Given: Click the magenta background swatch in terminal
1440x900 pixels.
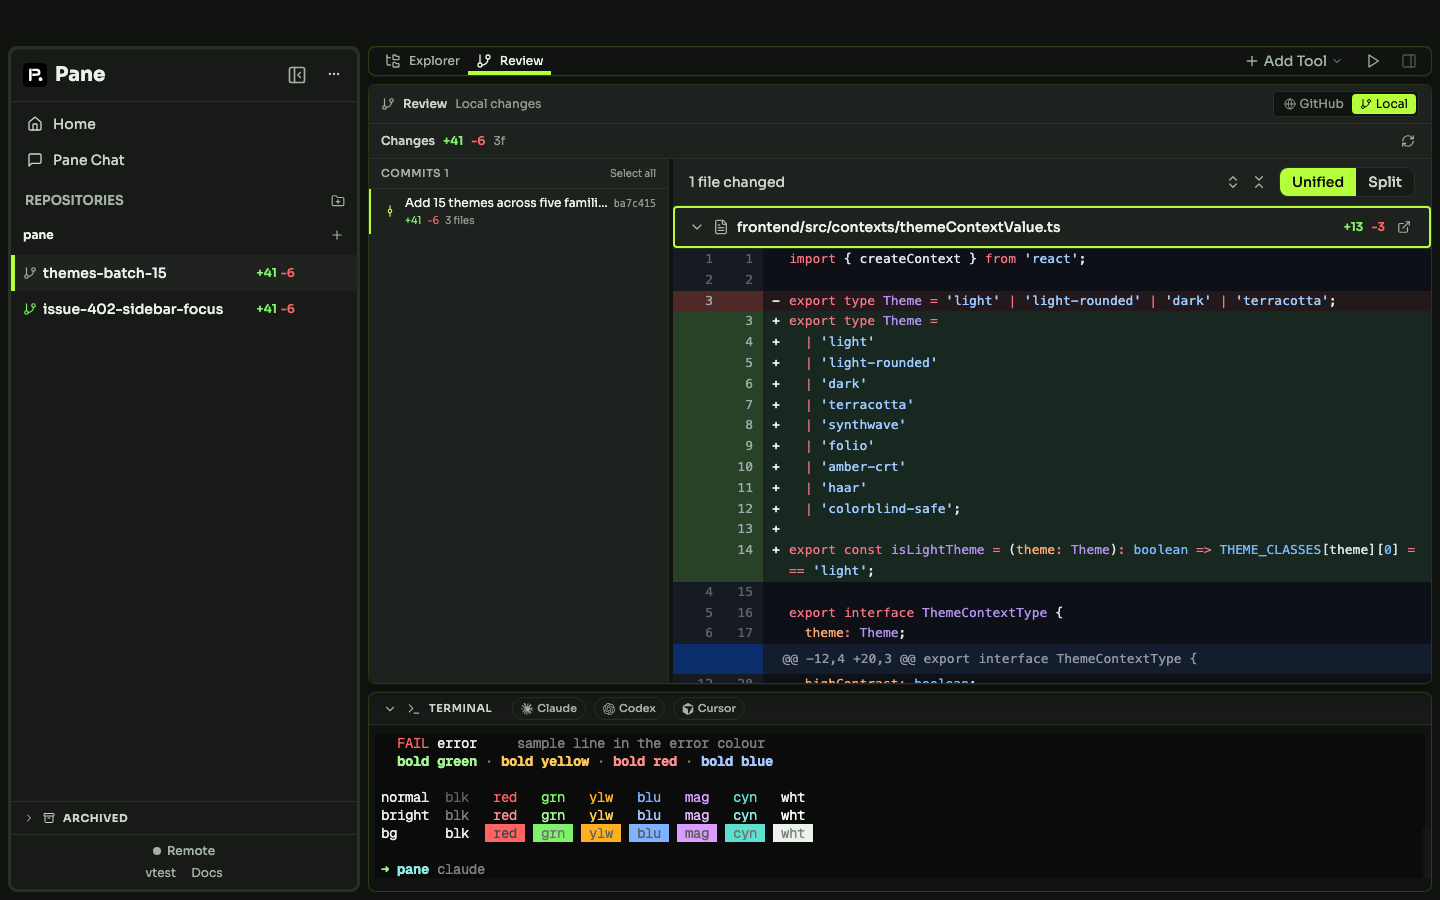Looking at the screenshot, I should [x=697, y=834].
